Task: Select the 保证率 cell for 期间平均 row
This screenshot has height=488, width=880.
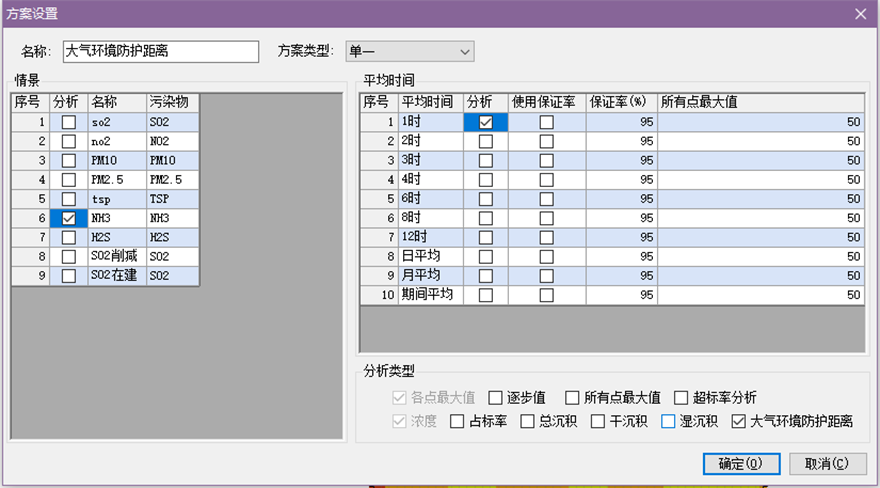Action: click(x=620, y=295)
